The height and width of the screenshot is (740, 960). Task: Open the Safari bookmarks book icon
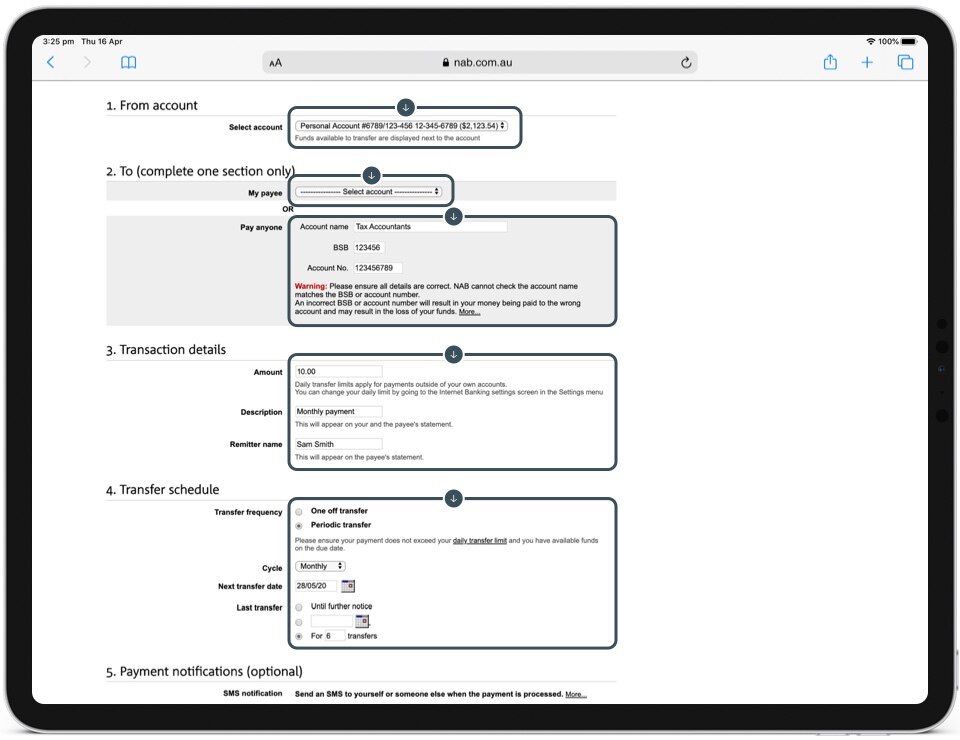click(x=128, y=62)
